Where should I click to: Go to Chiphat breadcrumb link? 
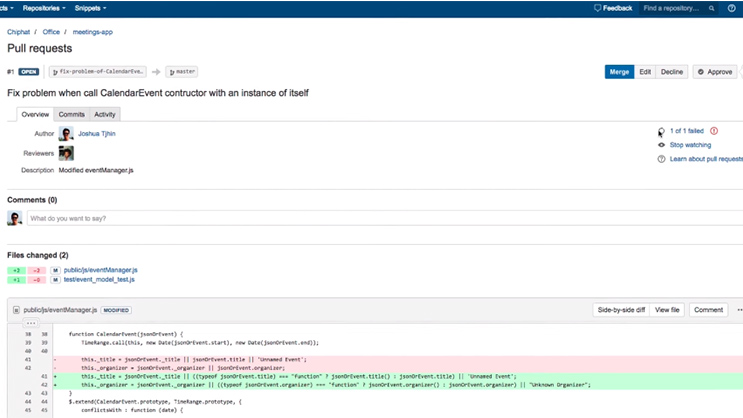point(18,32)
